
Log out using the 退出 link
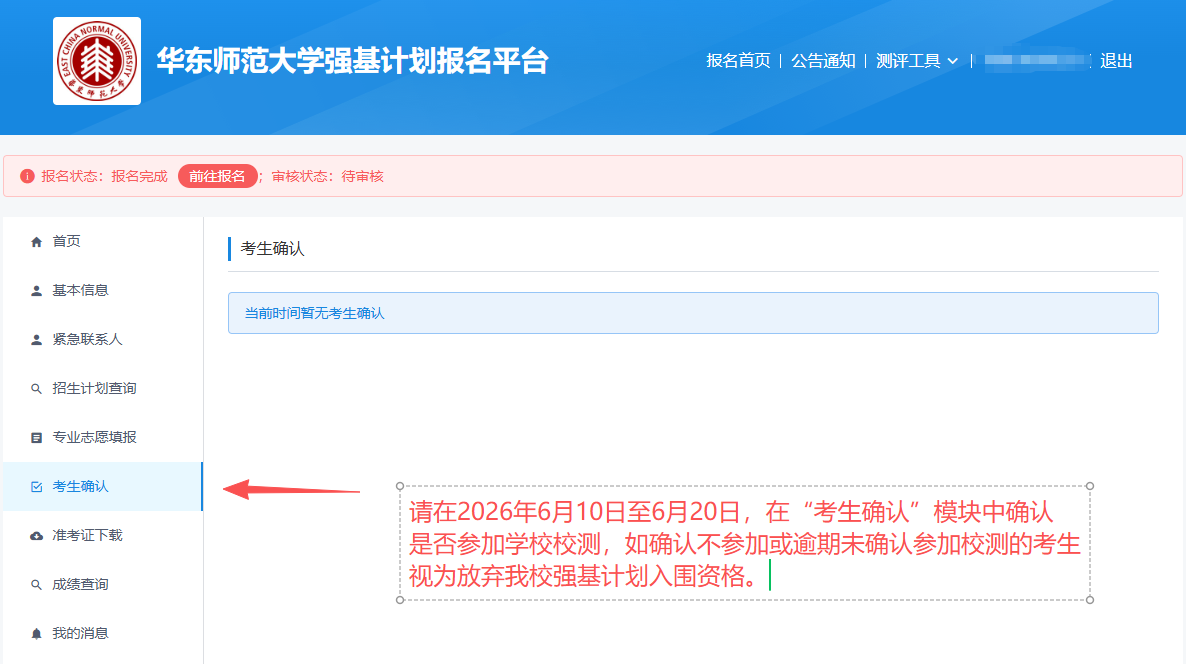[x=1116, y=61]
